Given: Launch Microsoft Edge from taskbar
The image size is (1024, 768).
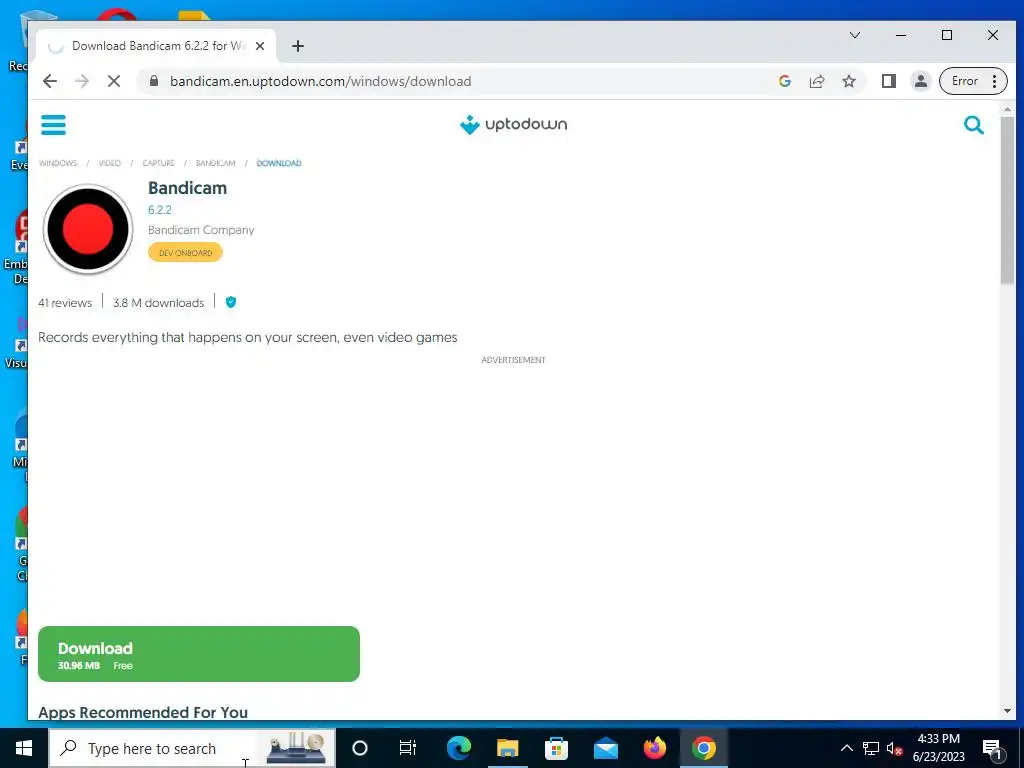Looking at the screenshot, I should (x=459, y=748).
